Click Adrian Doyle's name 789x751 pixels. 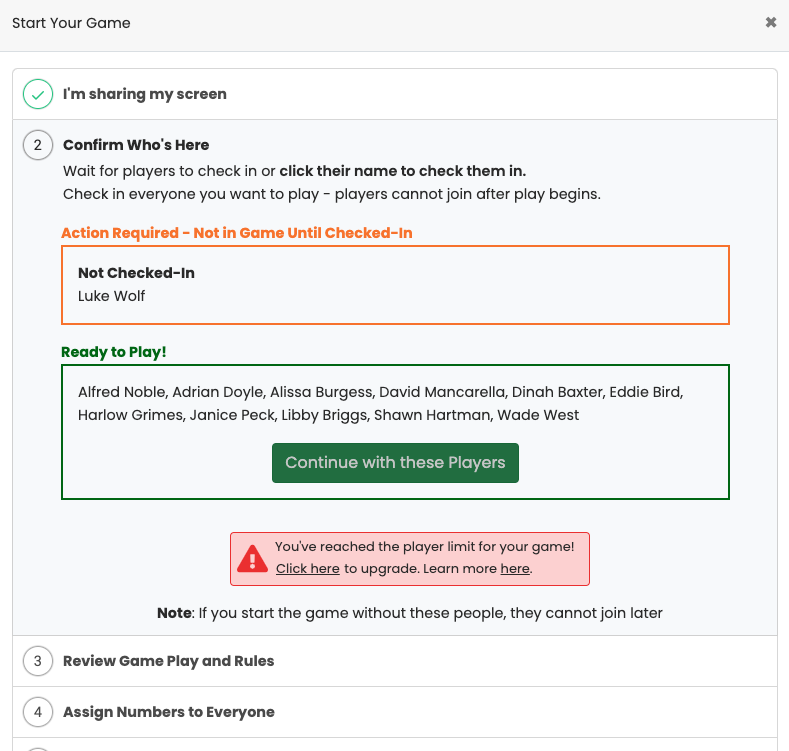coord(218,392)
